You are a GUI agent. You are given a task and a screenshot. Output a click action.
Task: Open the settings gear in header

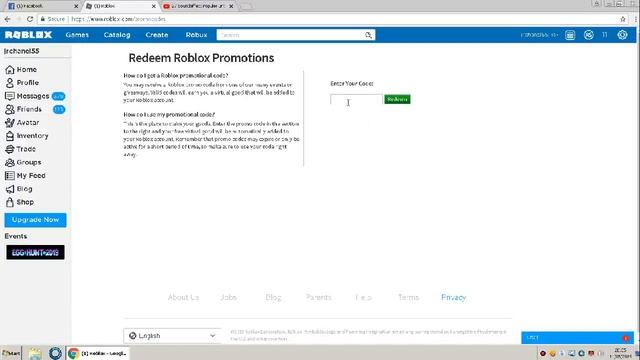622,35
